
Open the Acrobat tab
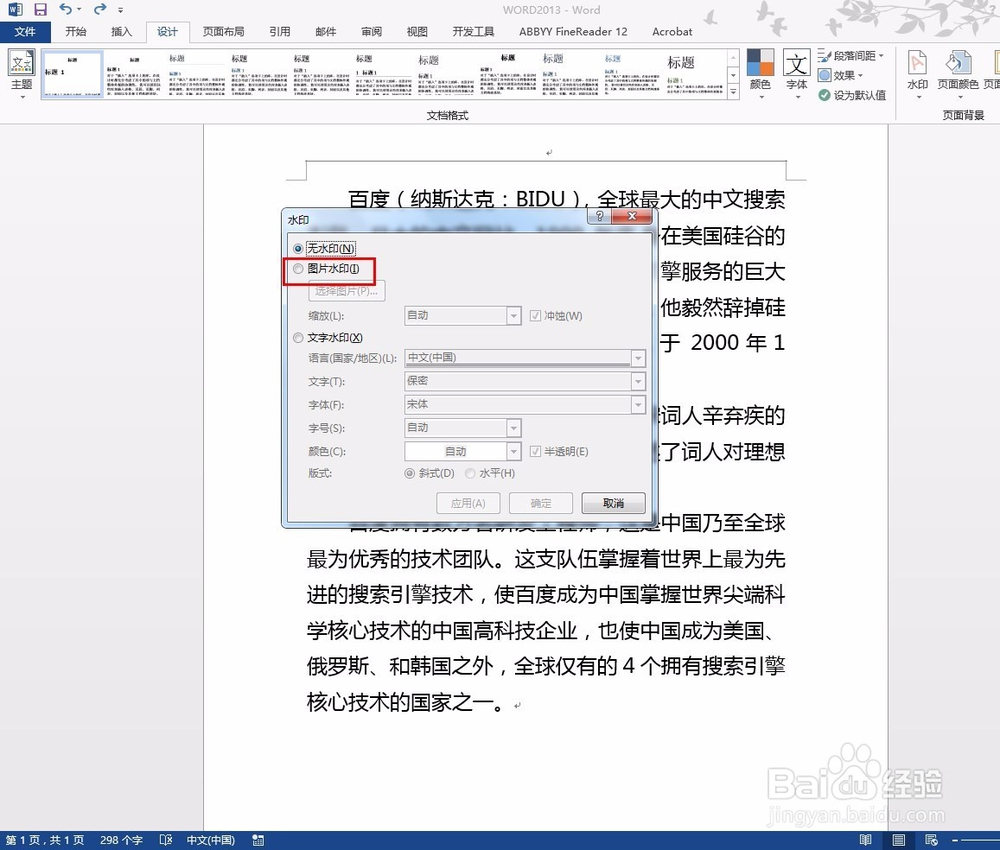(x=672, y=31)
